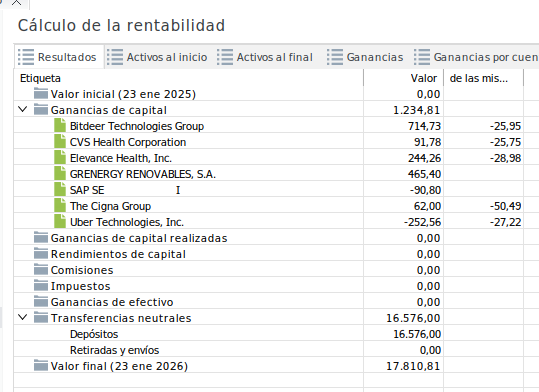539x392 pixels.
Task: Open the Ganancias tab
Action: (x=365, y=57)
